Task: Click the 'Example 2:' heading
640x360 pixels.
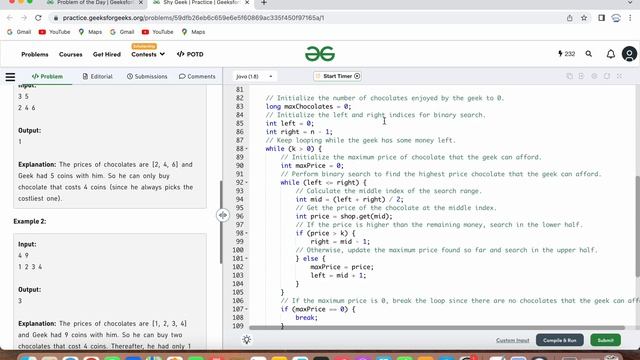Action: 30,221
